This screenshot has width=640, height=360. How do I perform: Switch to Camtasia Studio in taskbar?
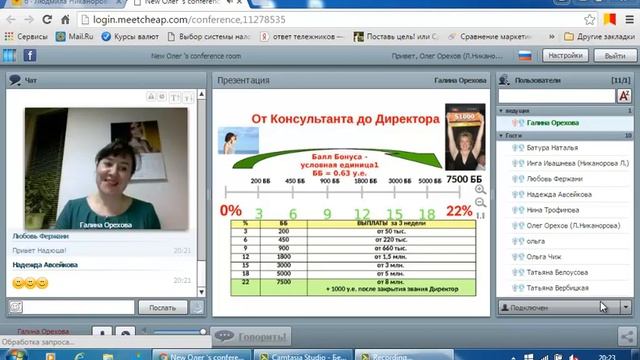[303, 356]
